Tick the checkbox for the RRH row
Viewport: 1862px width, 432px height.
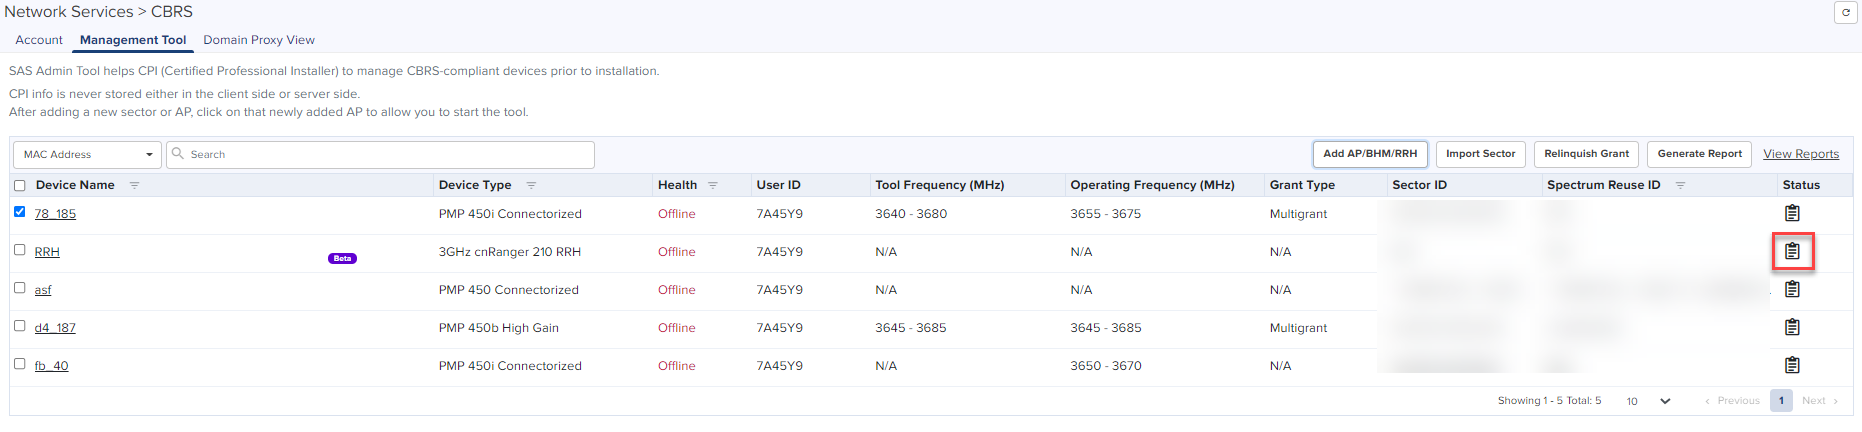tap(20, 250)
